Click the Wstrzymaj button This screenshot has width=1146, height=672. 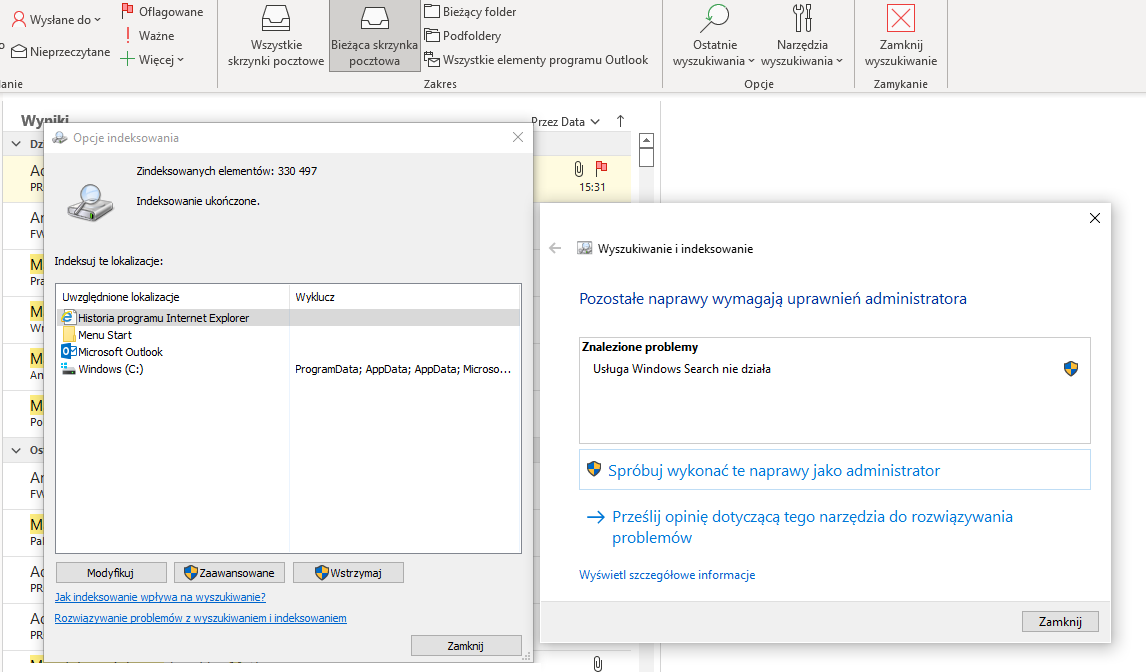(x=348, y=573)
